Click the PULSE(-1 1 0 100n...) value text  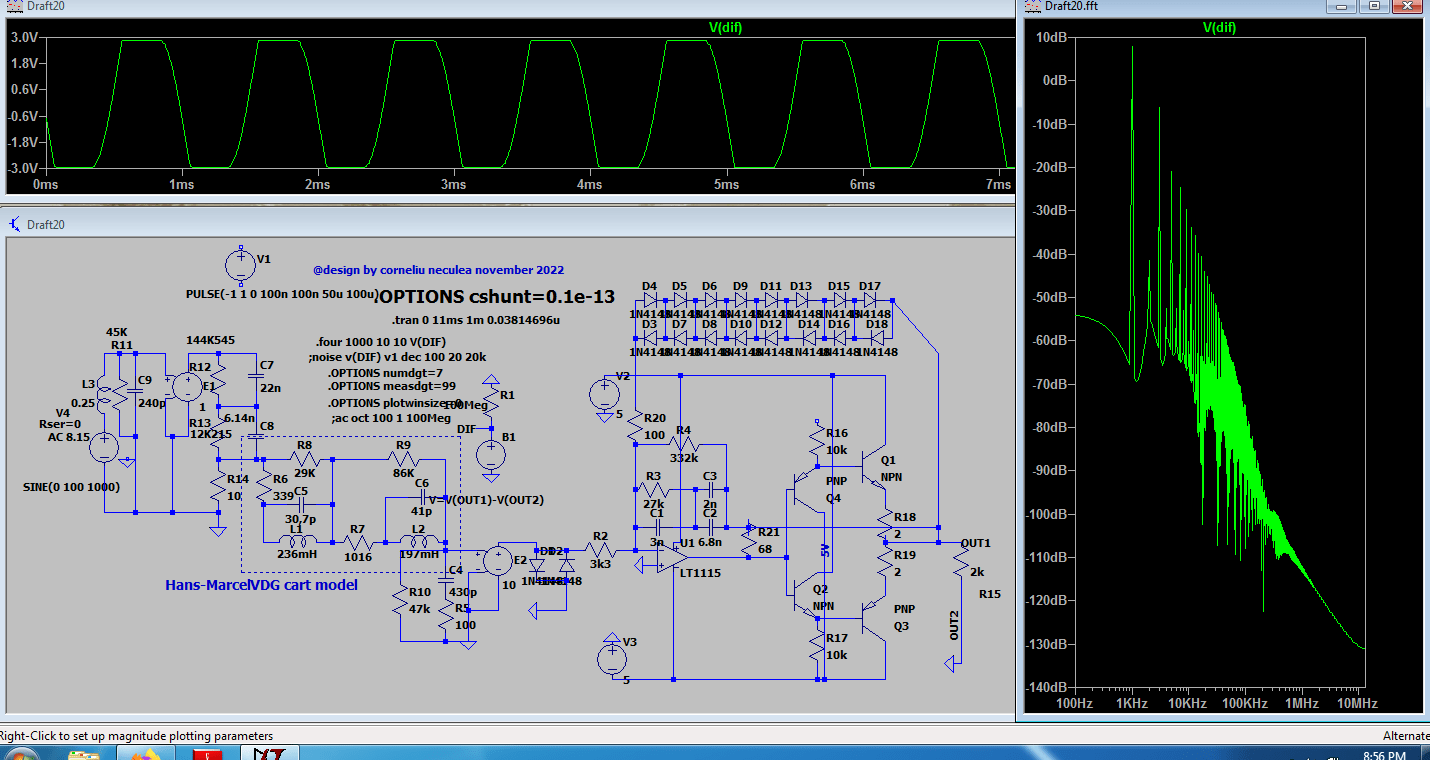pyautogui.click(x=282, y=296)
